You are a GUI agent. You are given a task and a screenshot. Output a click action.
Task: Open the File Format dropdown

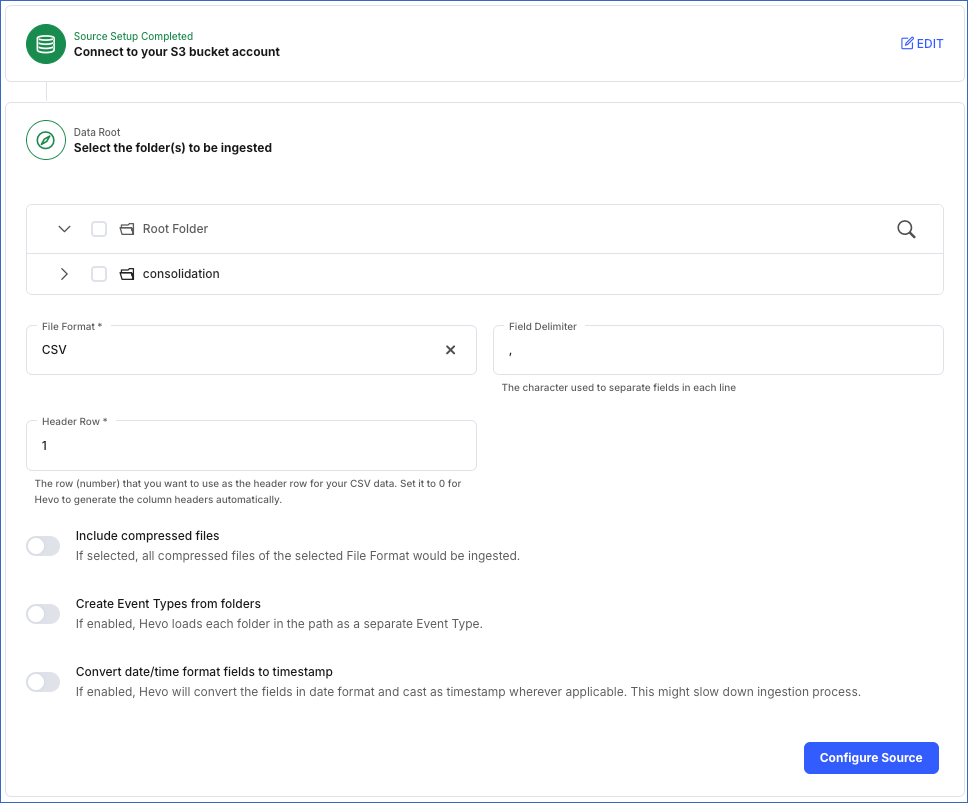pos(251,350)
